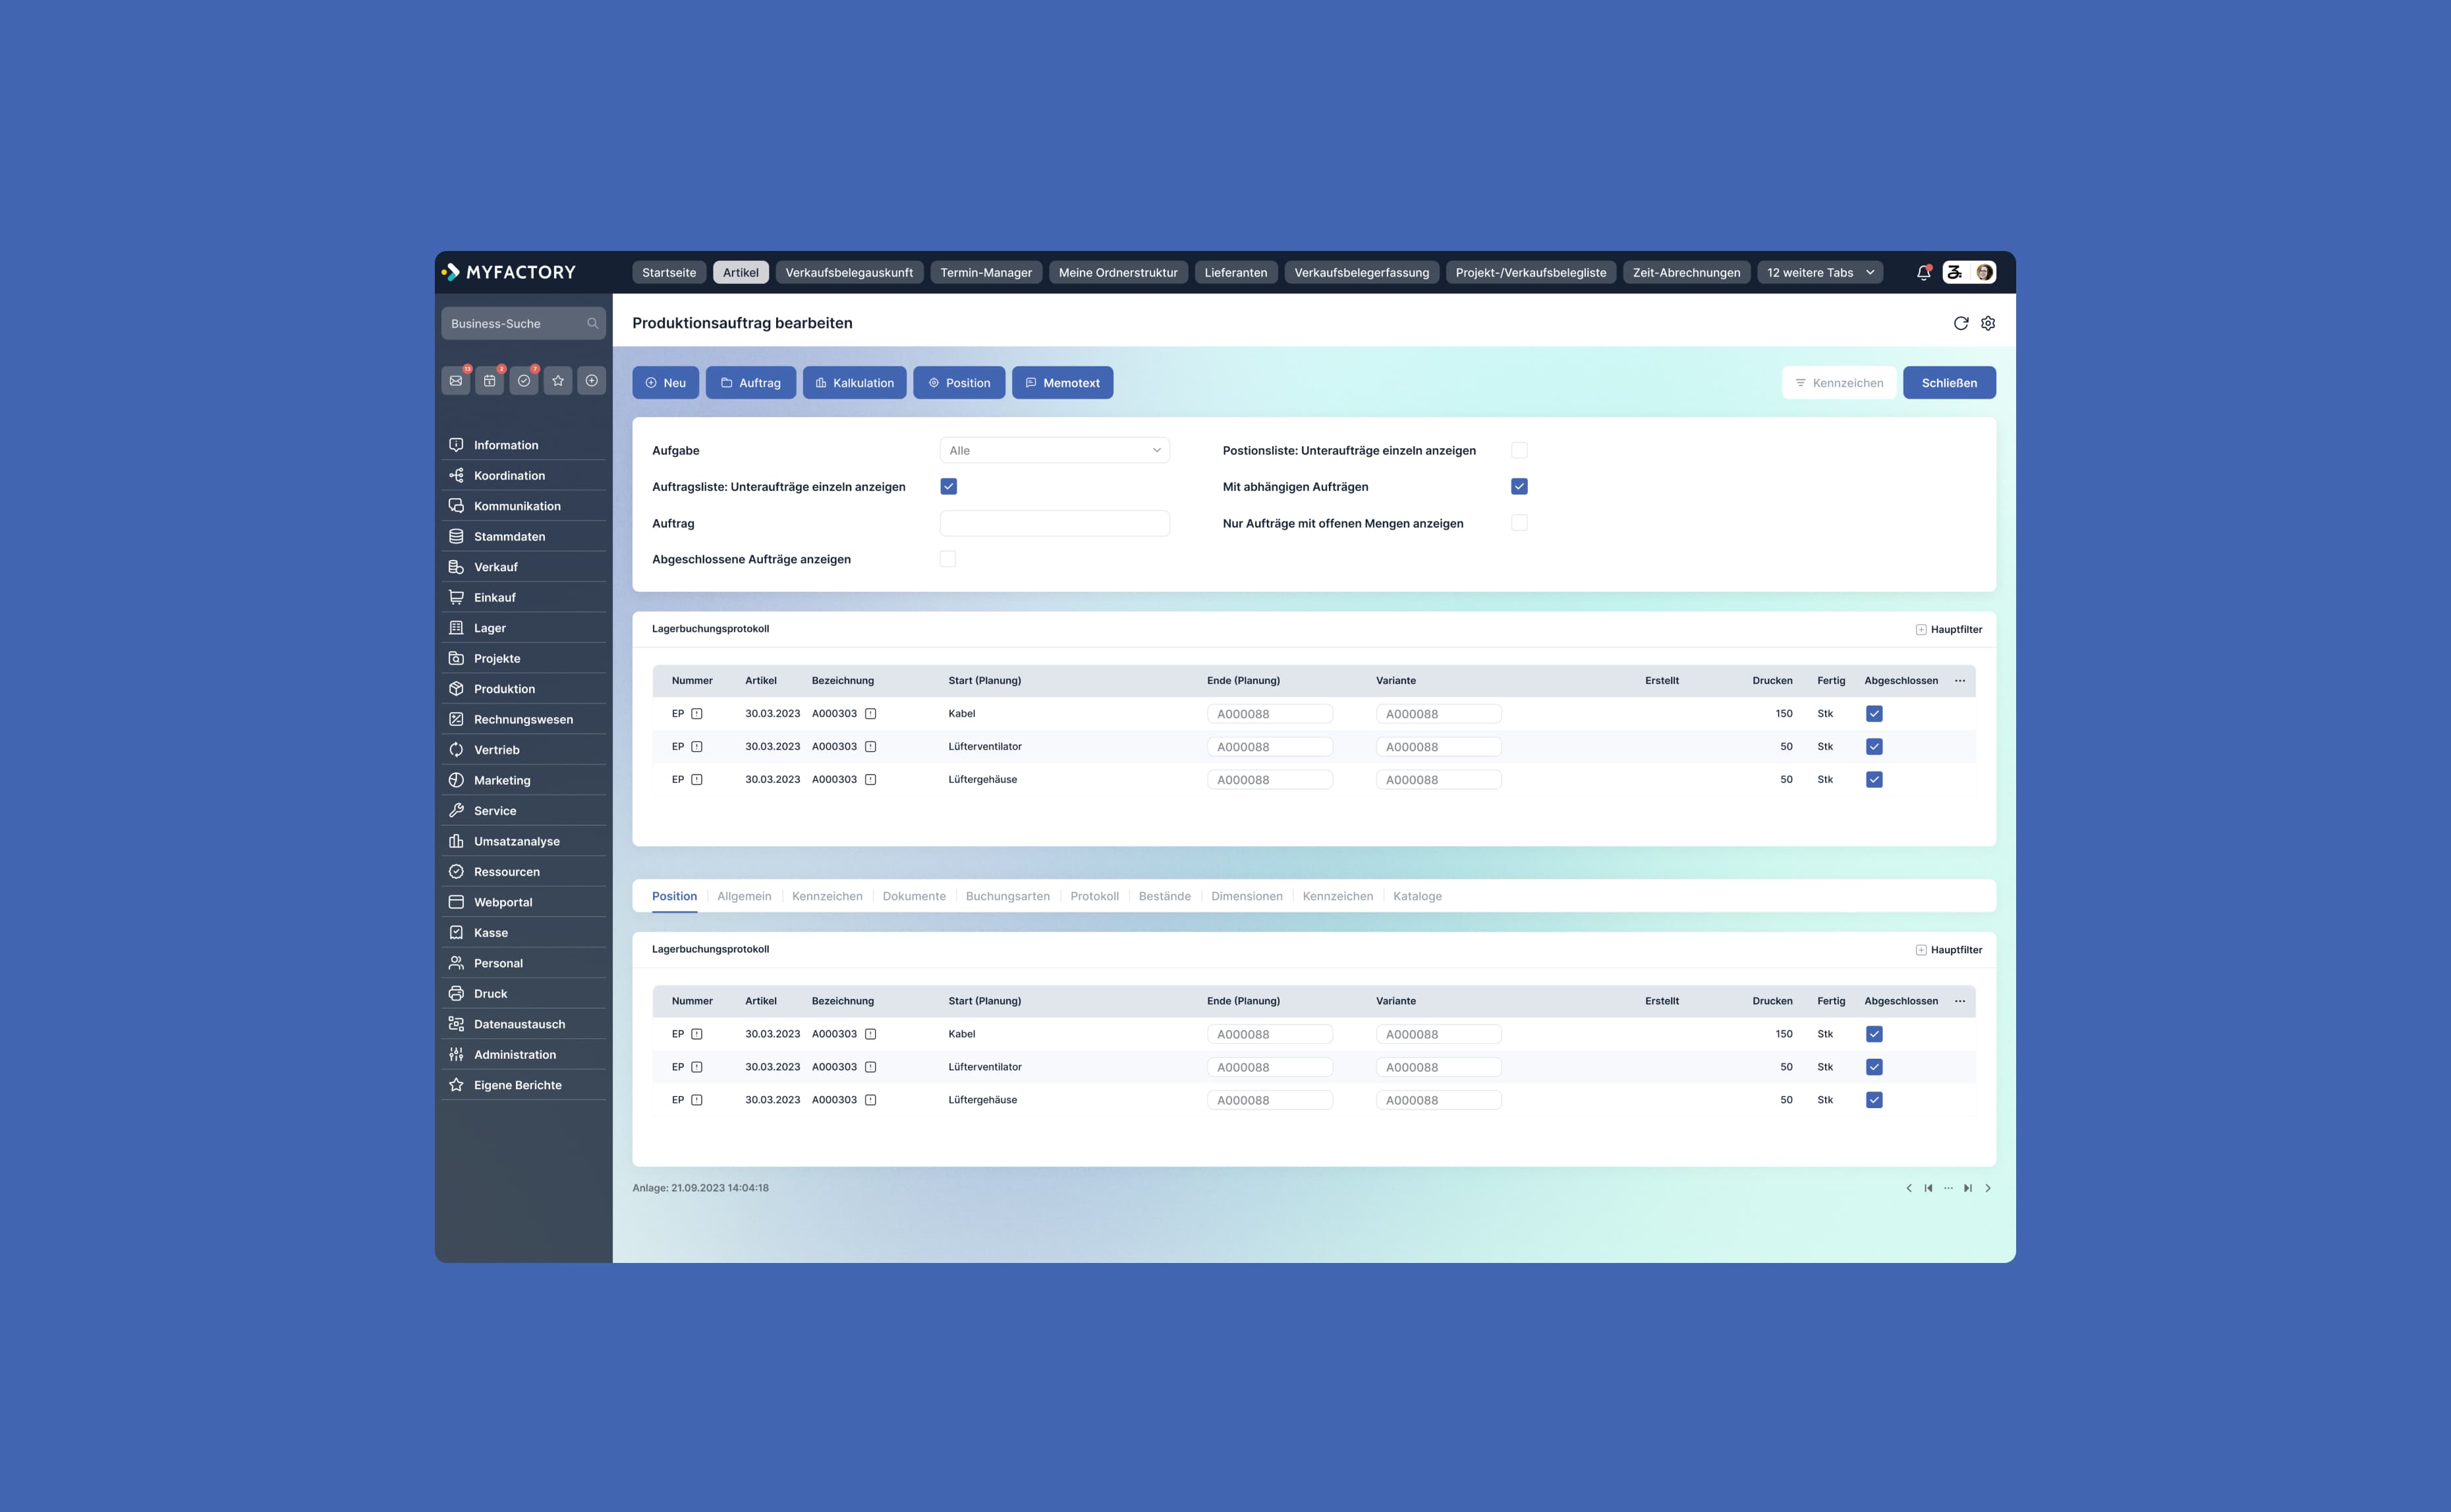The height and width of the screenshot is (1512, 2451).
Task: Open the Kommunikation sidebar module
Action: click(x=524, y=506)
